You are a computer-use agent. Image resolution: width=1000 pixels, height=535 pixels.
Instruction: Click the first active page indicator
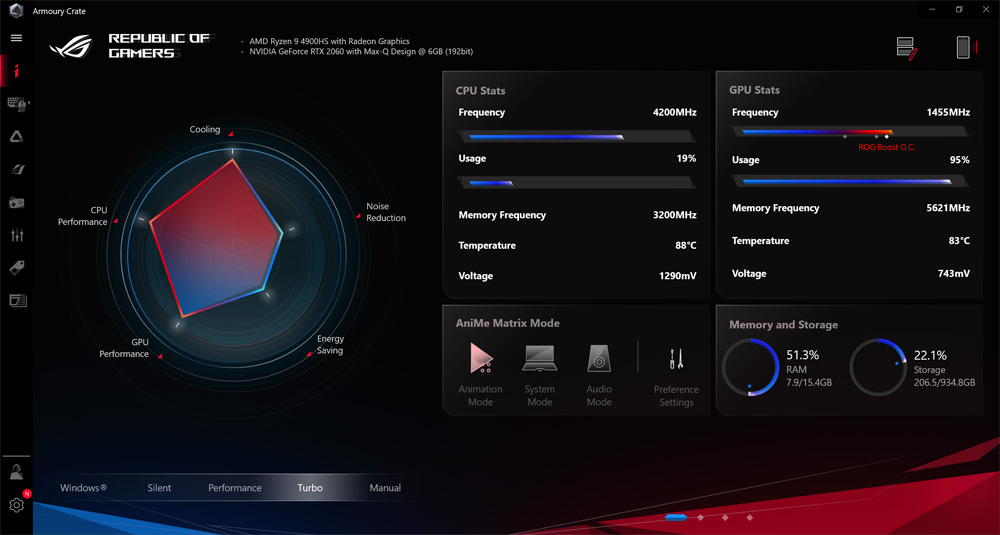point(675,517)
